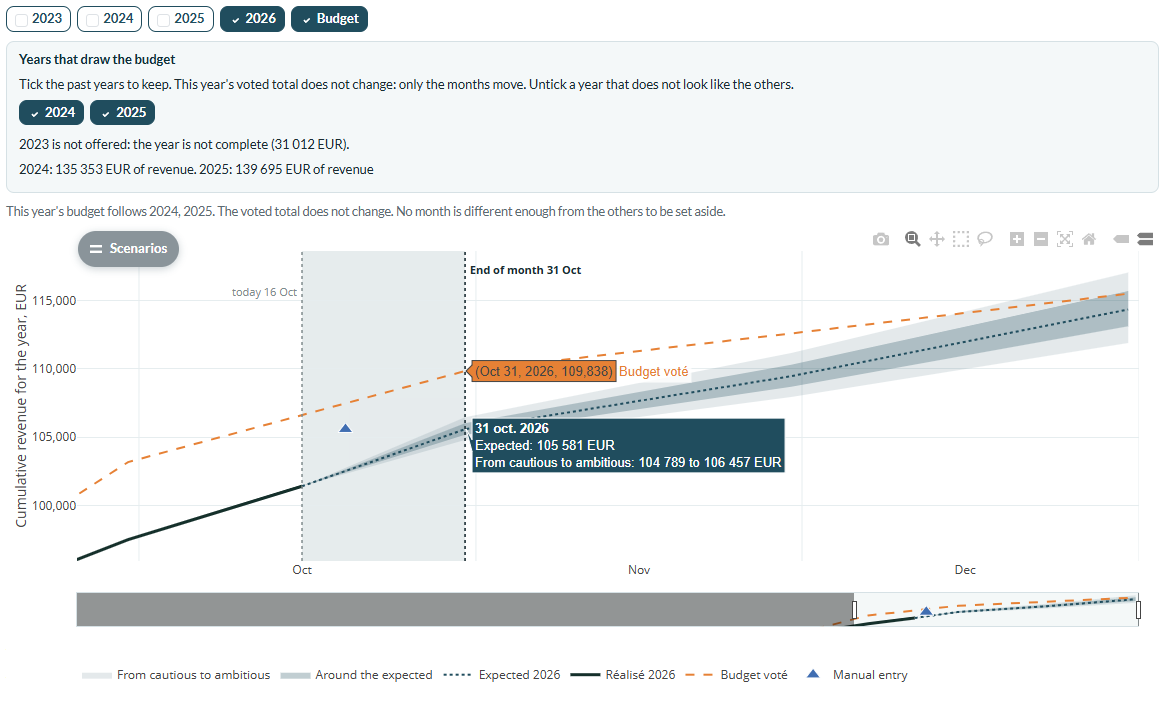Click the 'Tick the past years to keep' instruction
Screen dimensions: 1169x702
(406, 85)
